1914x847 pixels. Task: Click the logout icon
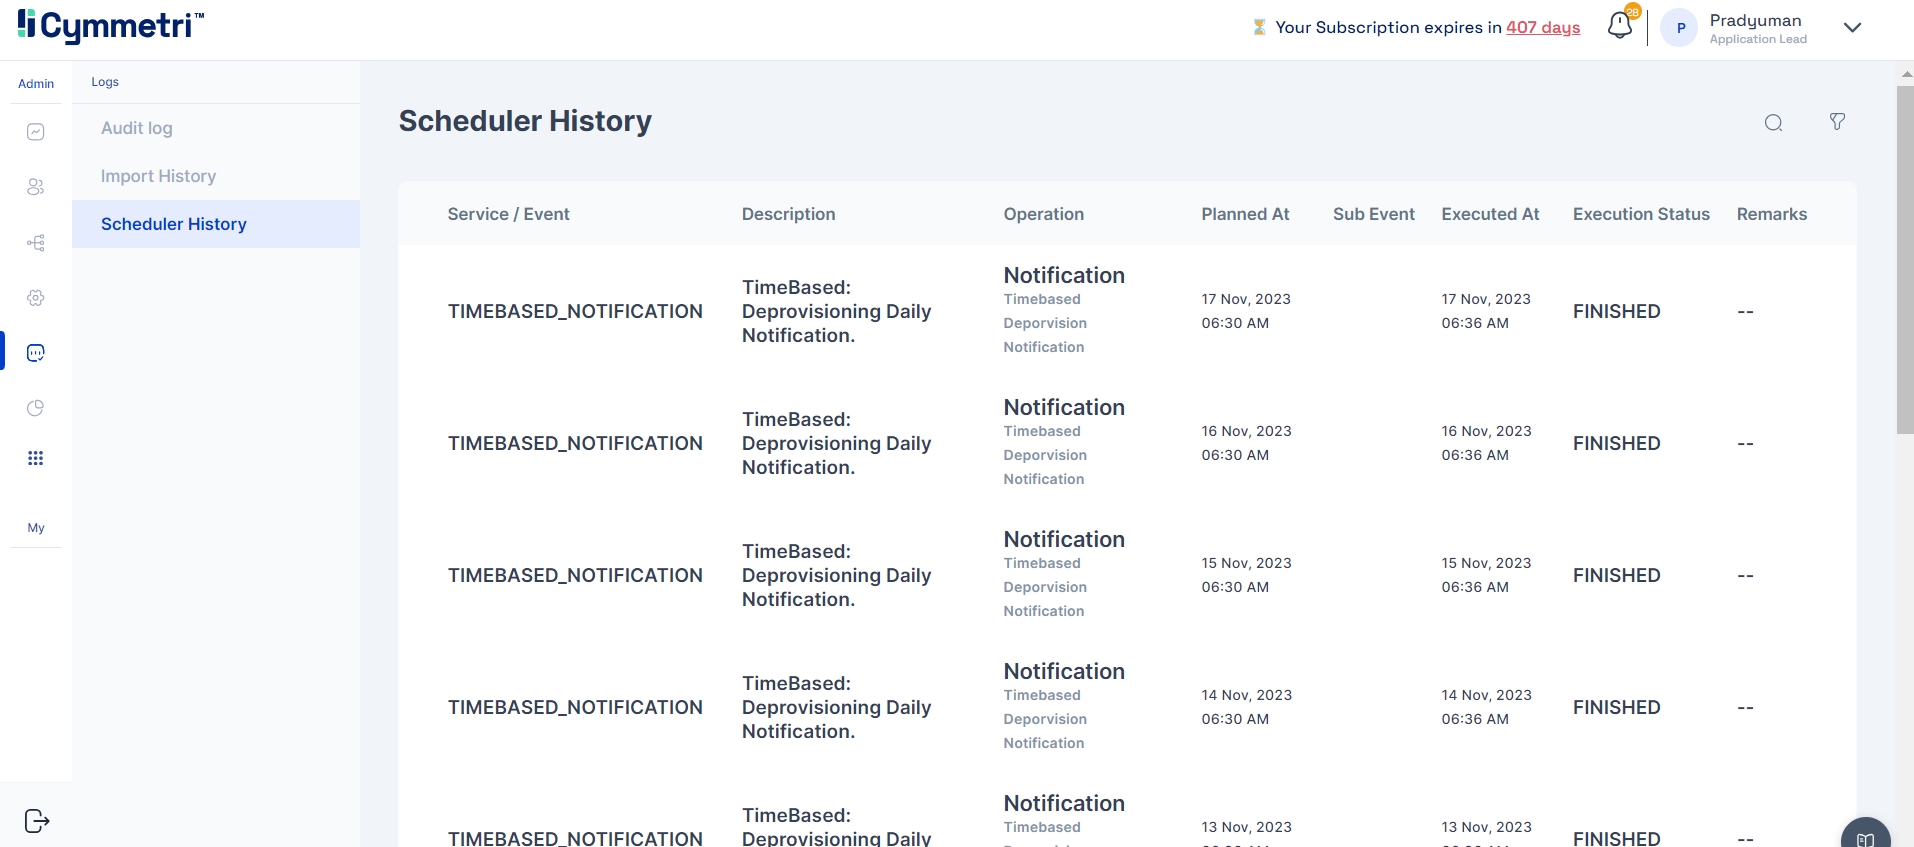(37, 821)
